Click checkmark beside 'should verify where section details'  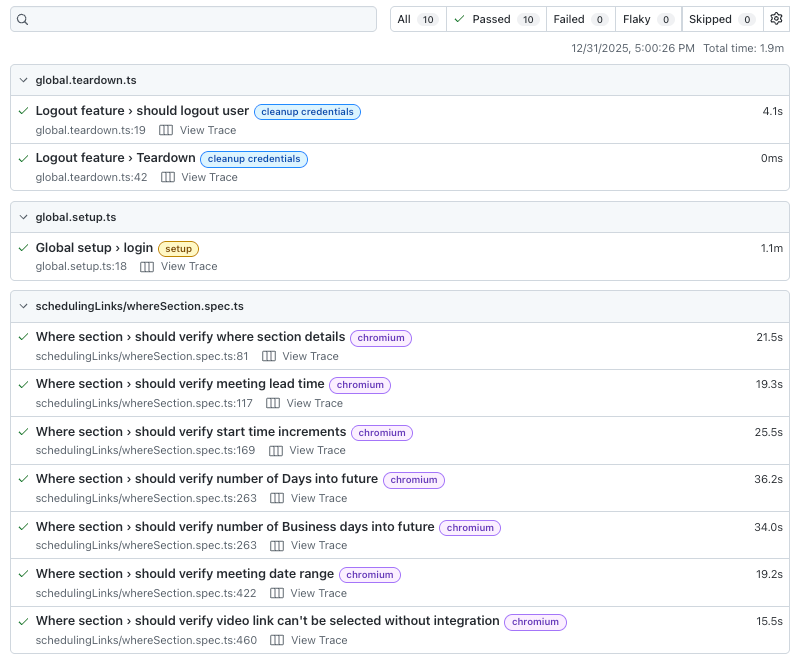click(22, 337)
